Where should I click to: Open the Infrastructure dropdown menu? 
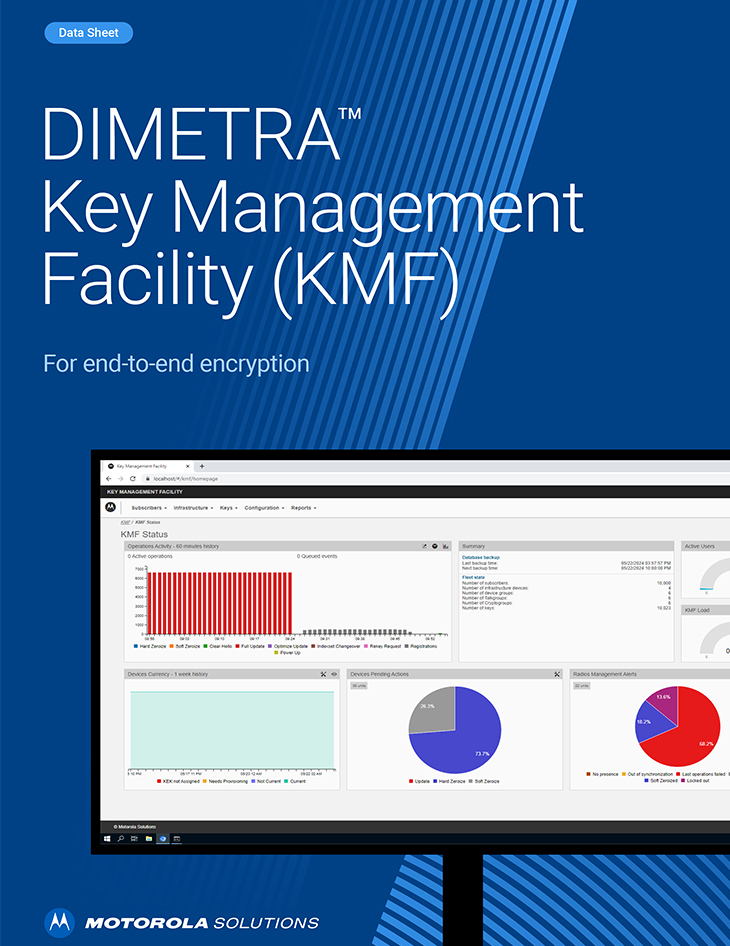click(x=193, y=508)
